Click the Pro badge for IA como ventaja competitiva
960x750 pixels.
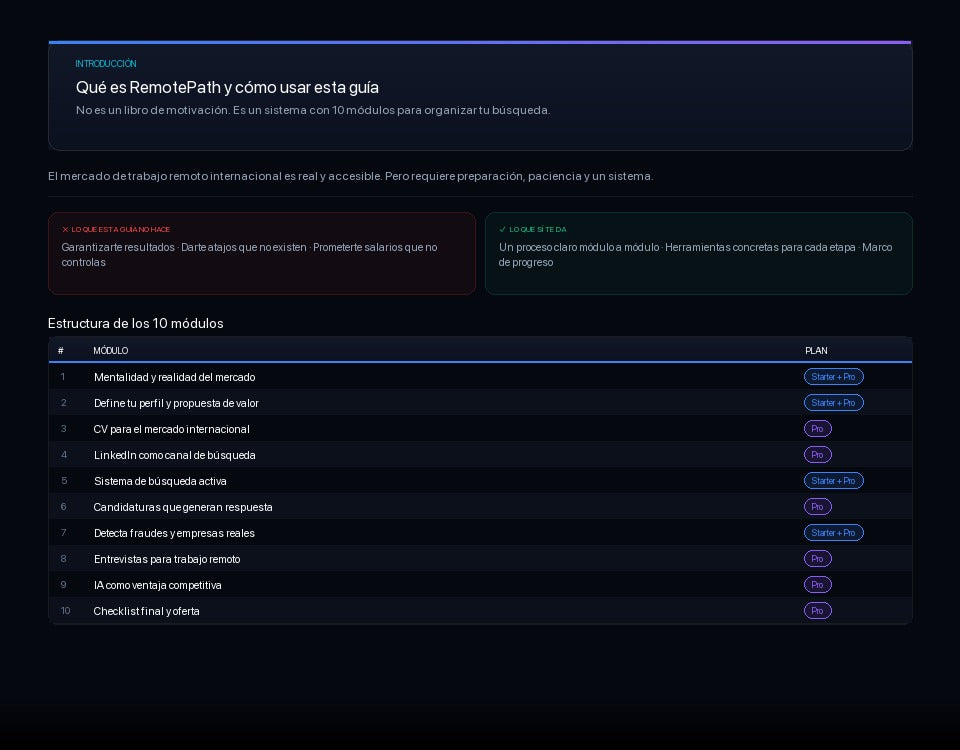click(x=817, y=585)
